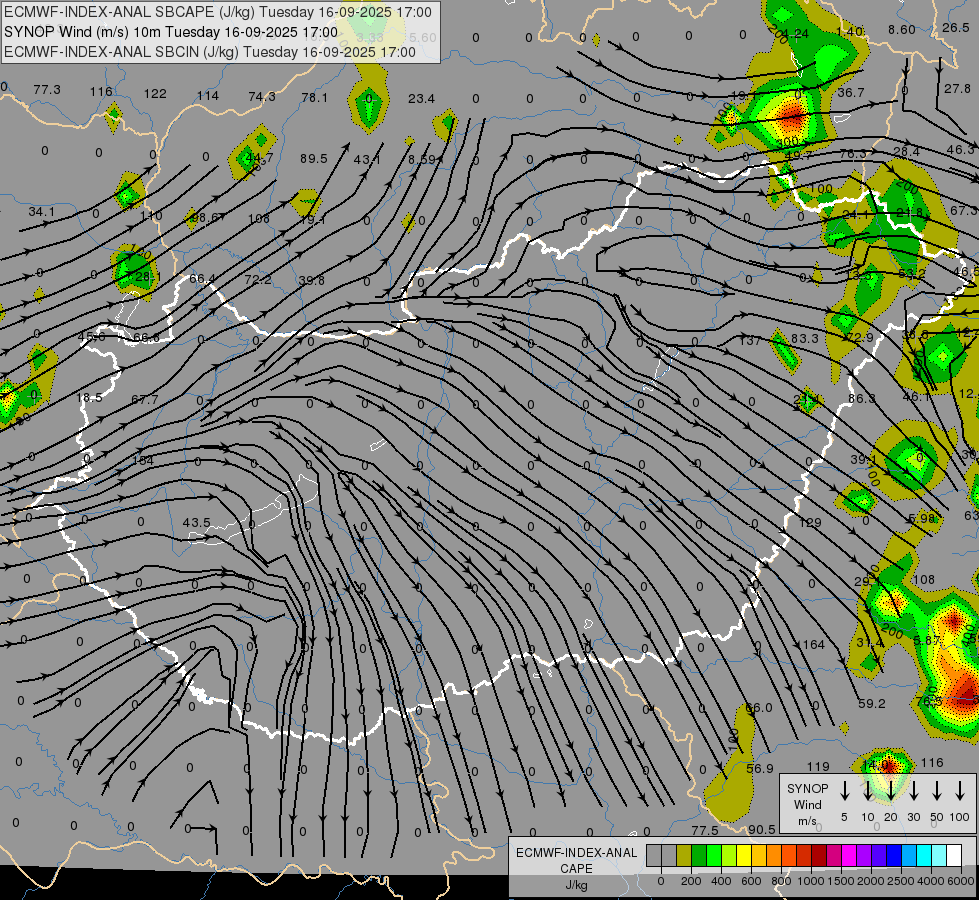Click the ECMWF-INDEX-ANAL CAPE legend label

click(x=576, y=861)
